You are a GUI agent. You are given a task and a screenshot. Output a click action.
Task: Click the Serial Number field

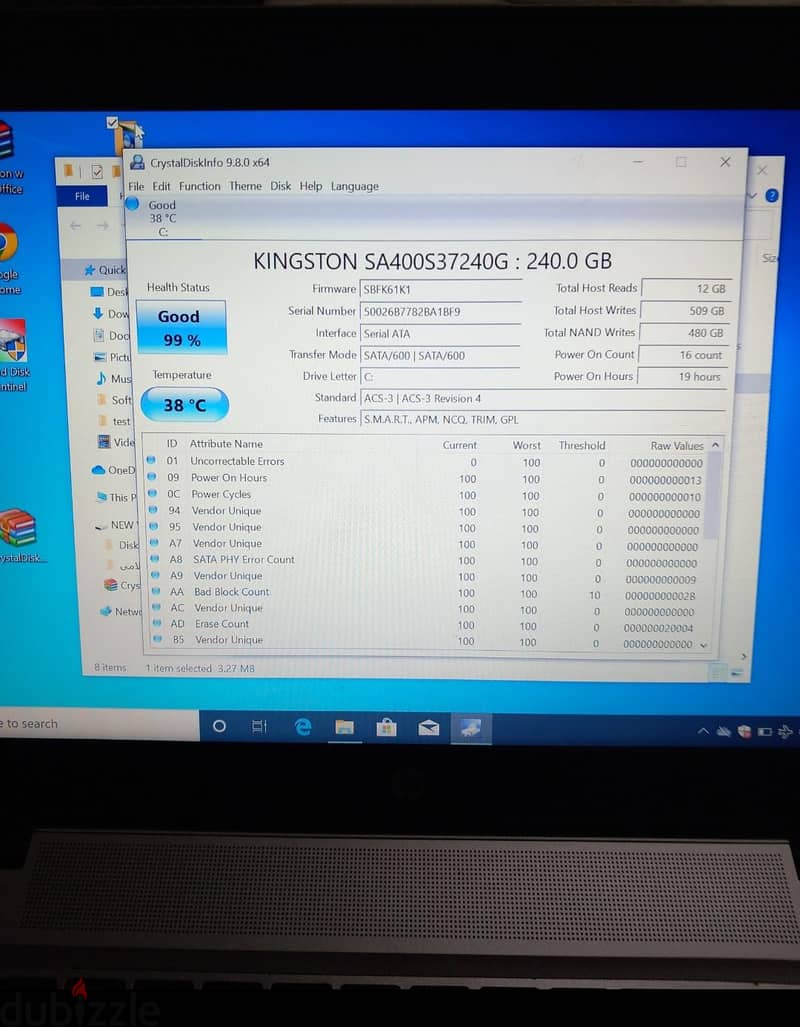click(x=440, y=312)
